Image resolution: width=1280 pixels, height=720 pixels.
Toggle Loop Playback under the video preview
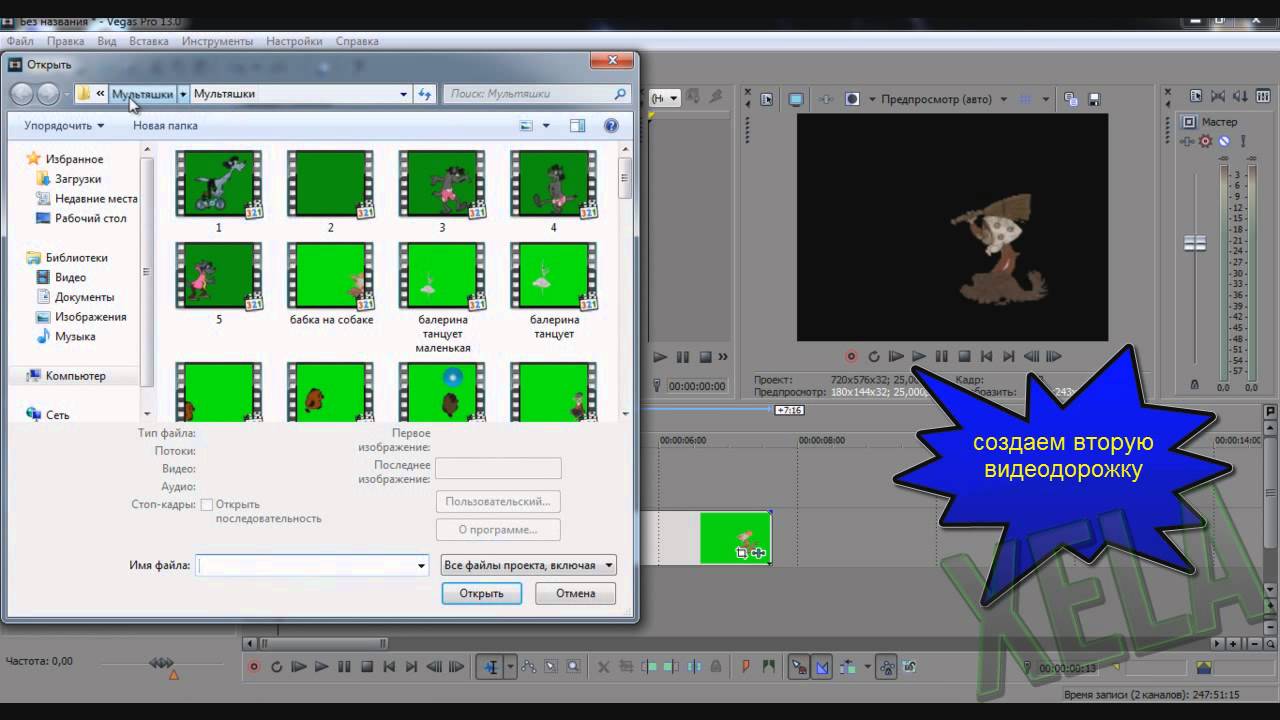point(873,356)
